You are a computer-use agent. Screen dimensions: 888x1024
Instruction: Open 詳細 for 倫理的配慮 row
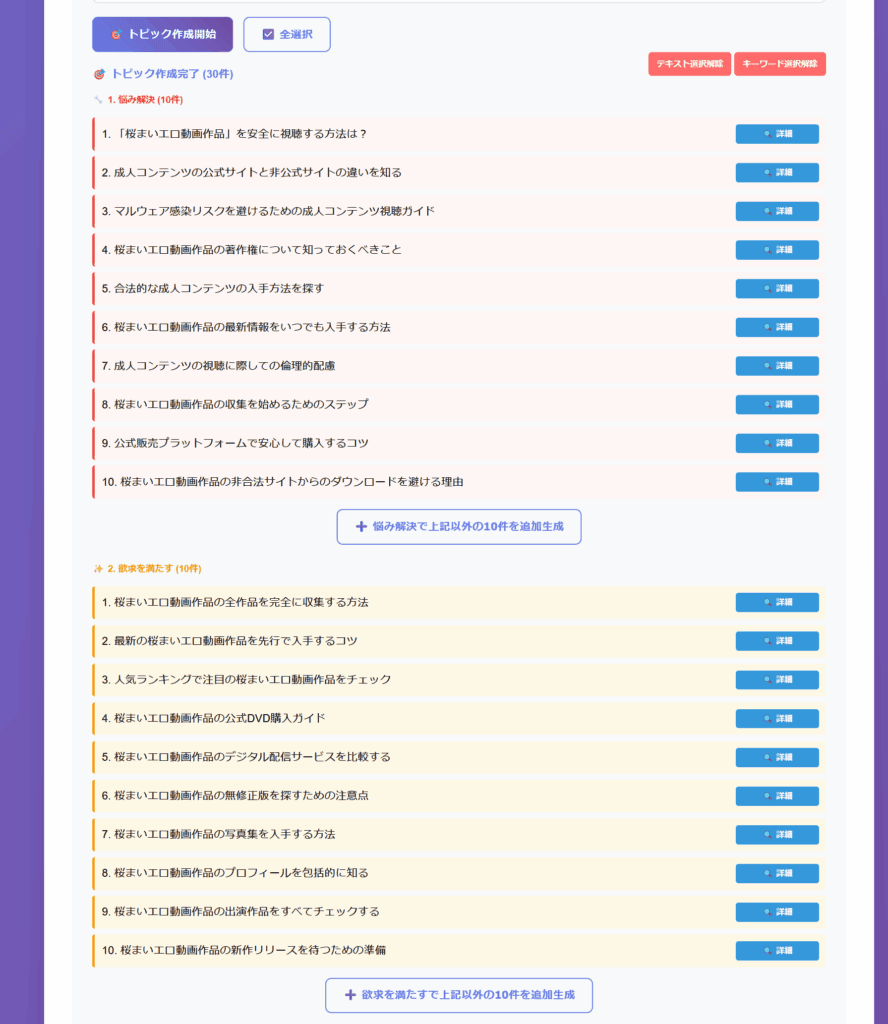[777, 366]
